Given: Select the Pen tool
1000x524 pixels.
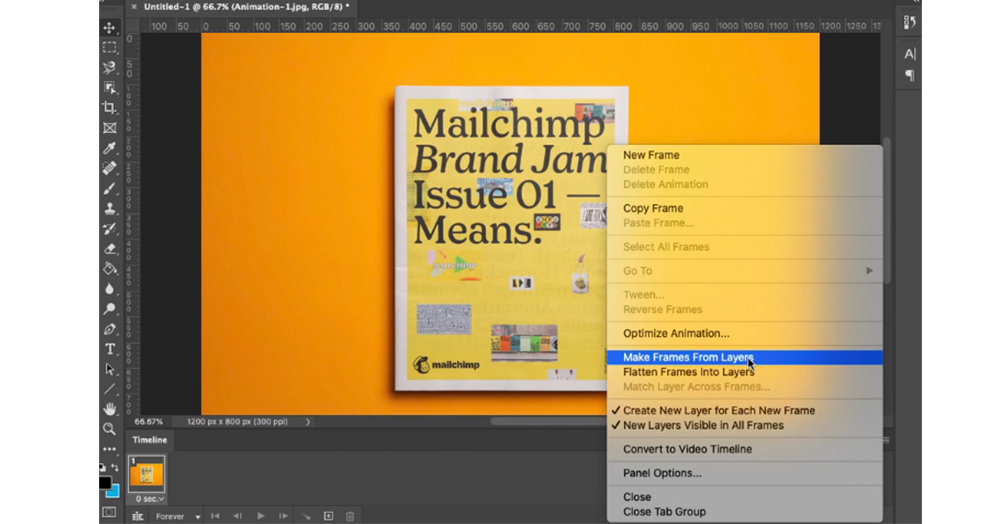Looking at the screenshot, I should pos(110,330).
